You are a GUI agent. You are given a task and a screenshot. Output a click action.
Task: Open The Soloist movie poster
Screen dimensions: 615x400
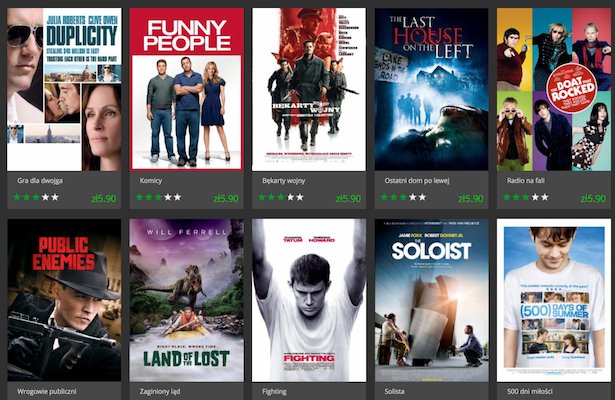431,300
